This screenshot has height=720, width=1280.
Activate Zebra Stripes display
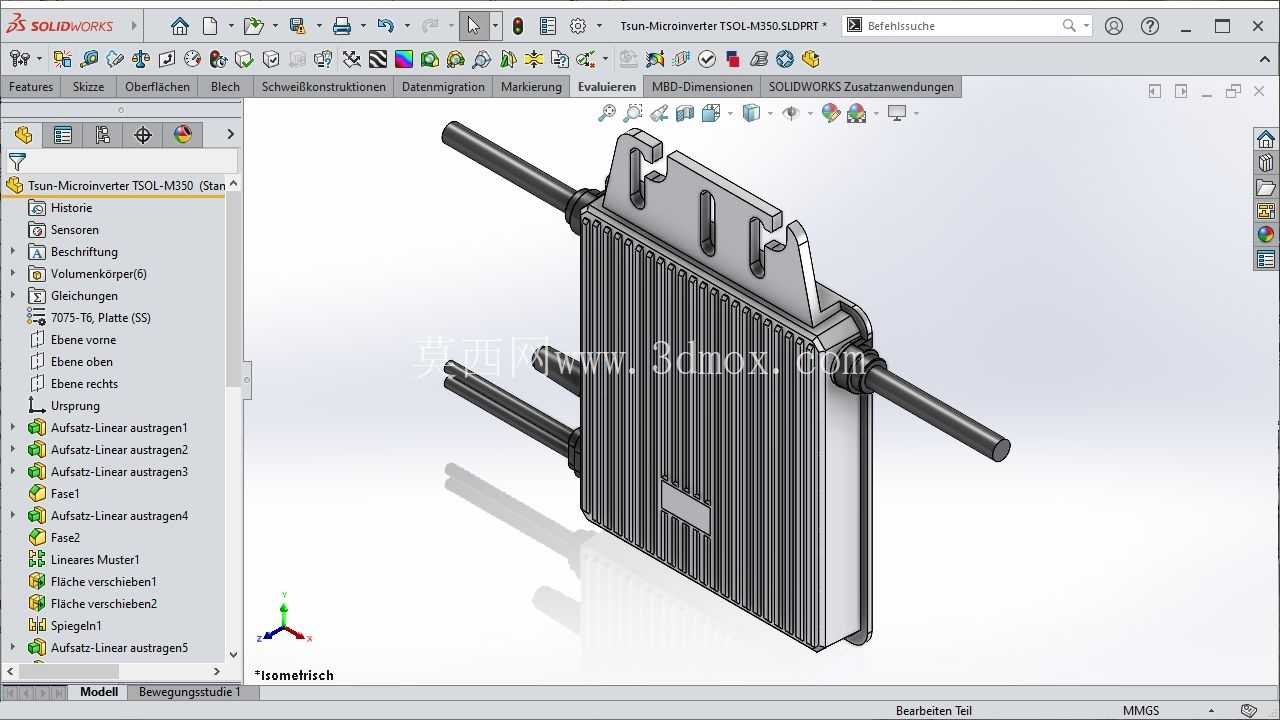pos(378,59)
